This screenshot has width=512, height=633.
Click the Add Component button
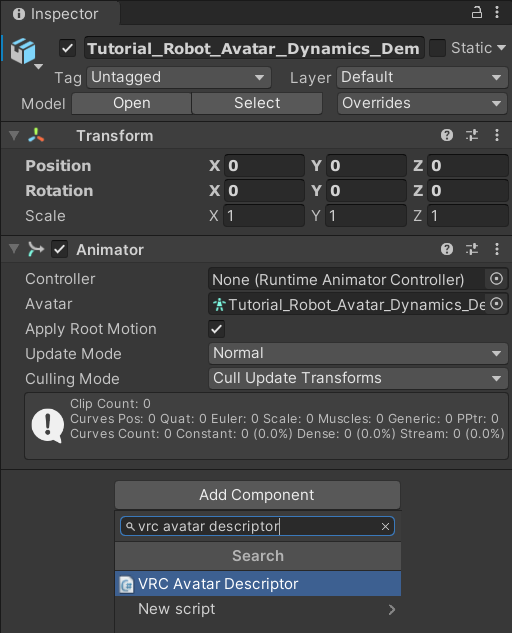[258, 495]
